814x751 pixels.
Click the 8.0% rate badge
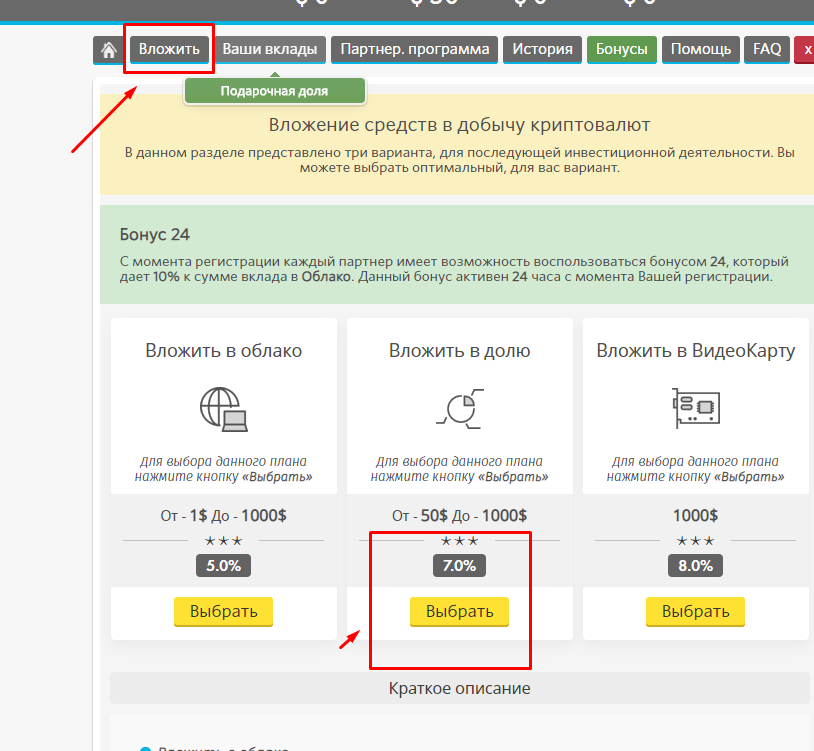[x=695, y=565]
